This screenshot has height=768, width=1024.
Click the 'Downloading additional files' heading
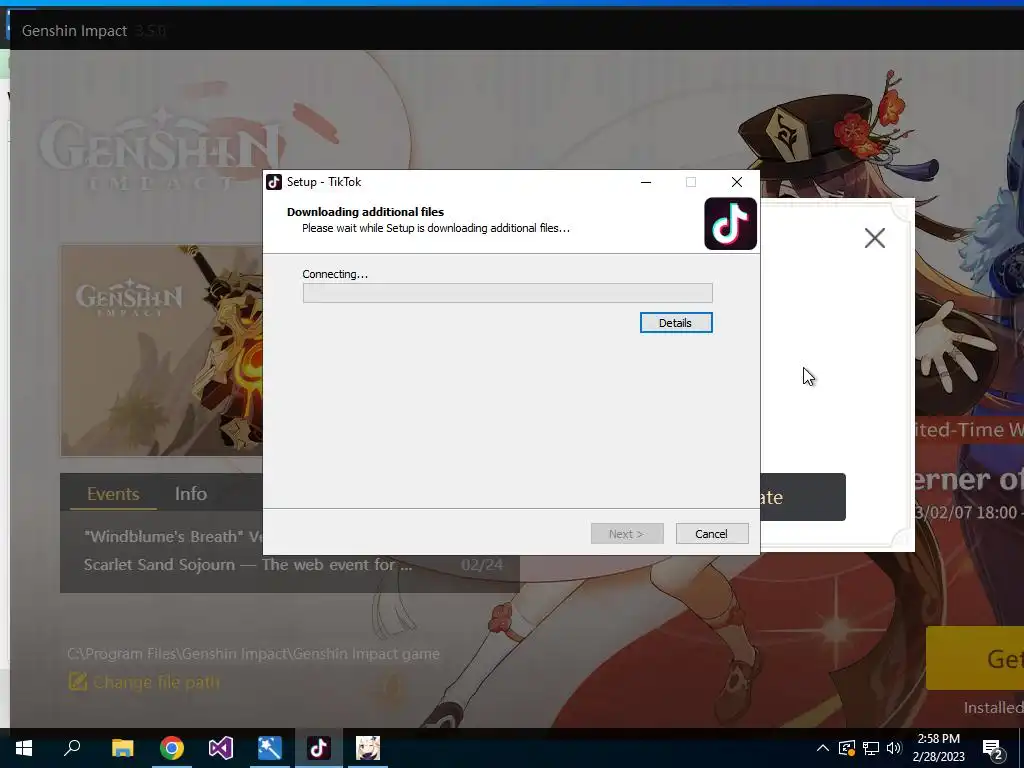(365, 212)
